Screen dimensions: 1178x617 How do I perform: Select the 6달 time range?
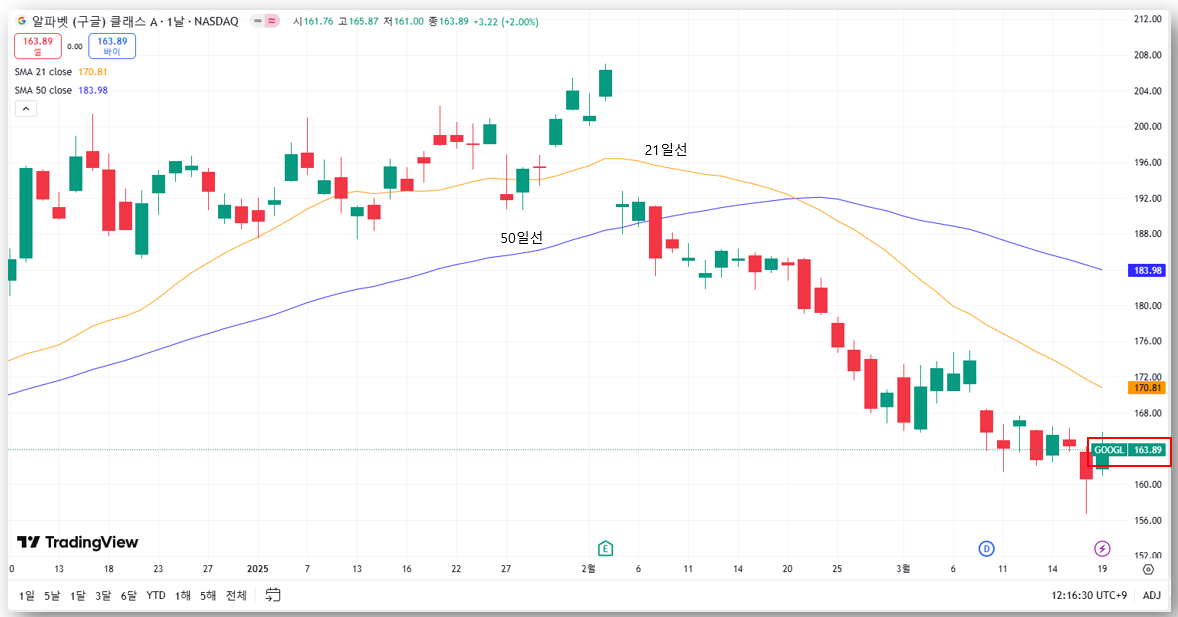click(128, 595)
